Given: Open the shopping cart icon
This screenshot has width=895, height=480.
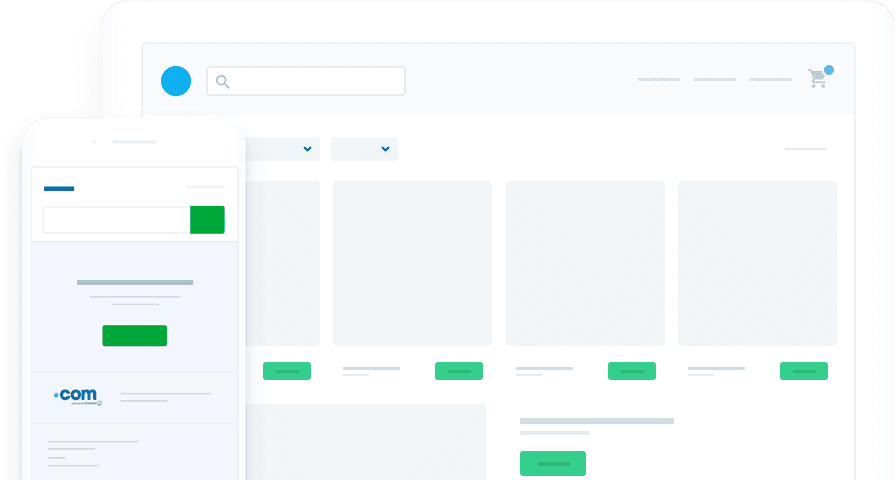Looking at the screenshot, I should 818,78.
